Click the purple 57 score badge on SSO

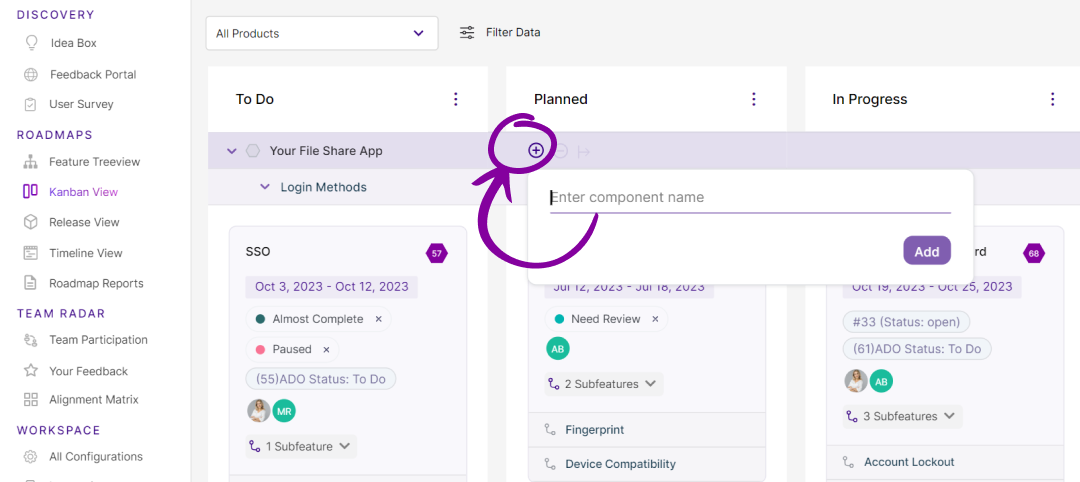[x=436, y=254]
